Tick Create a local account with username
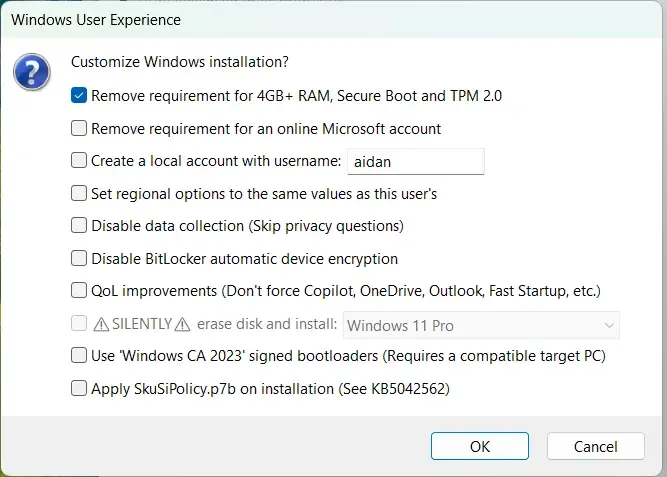The height and width of the screenshot is (477, 667). click(x=79, y=160)
